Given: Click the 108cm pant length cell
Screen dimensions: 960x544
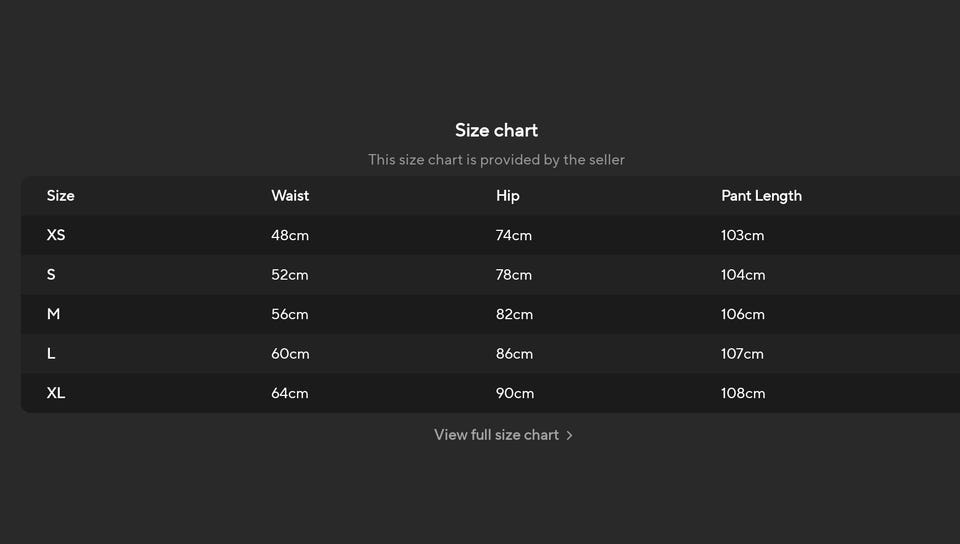Looking at the screenshot, I should click(743, 393).
